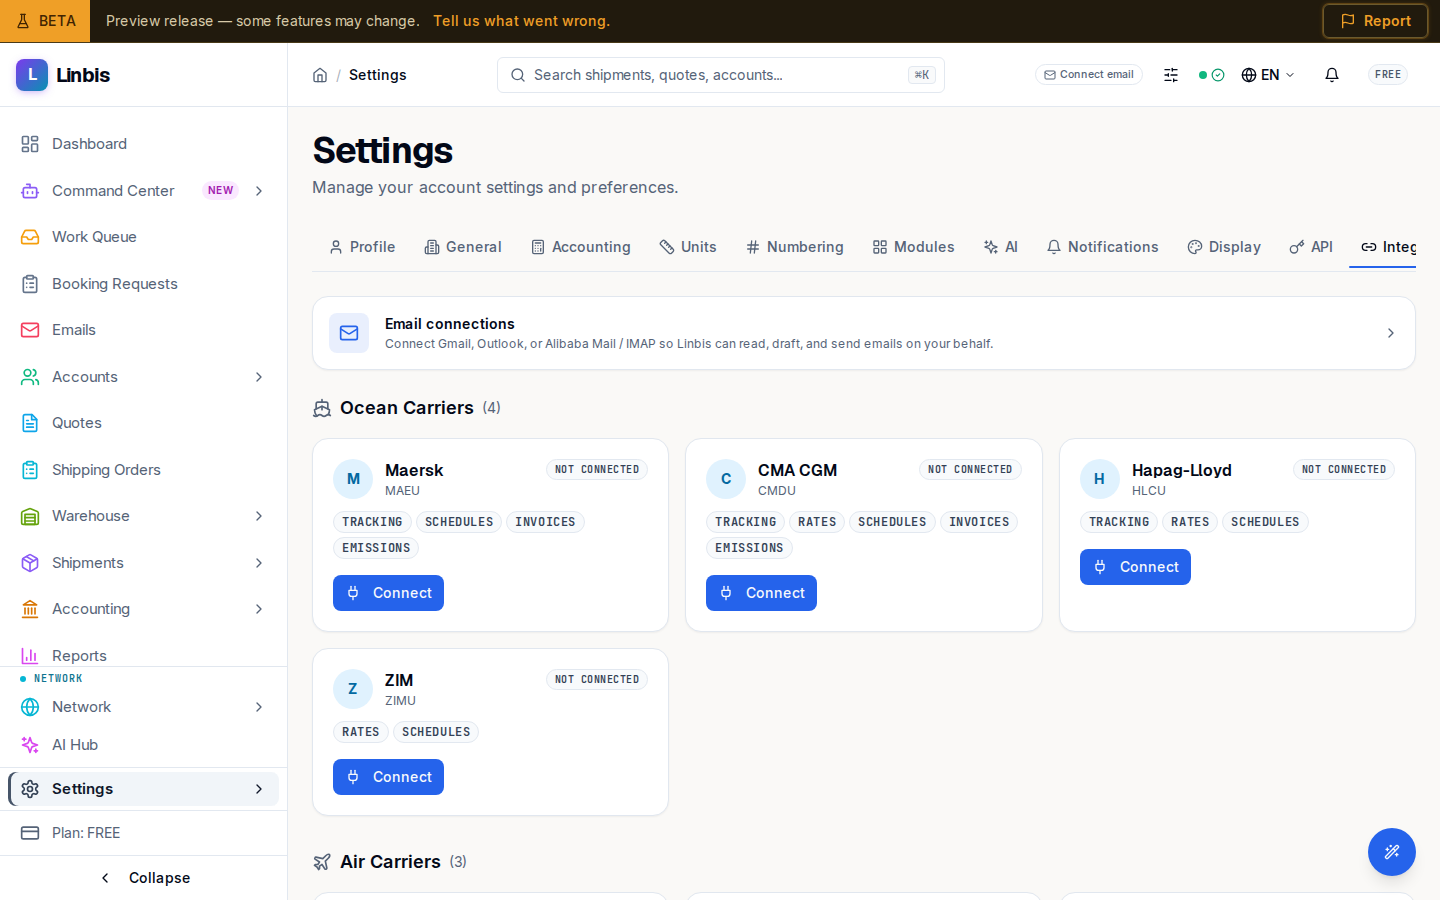The image size is (1440, 900).
Task: Click the Report button in beta banner
Action: pos(1375,21)
